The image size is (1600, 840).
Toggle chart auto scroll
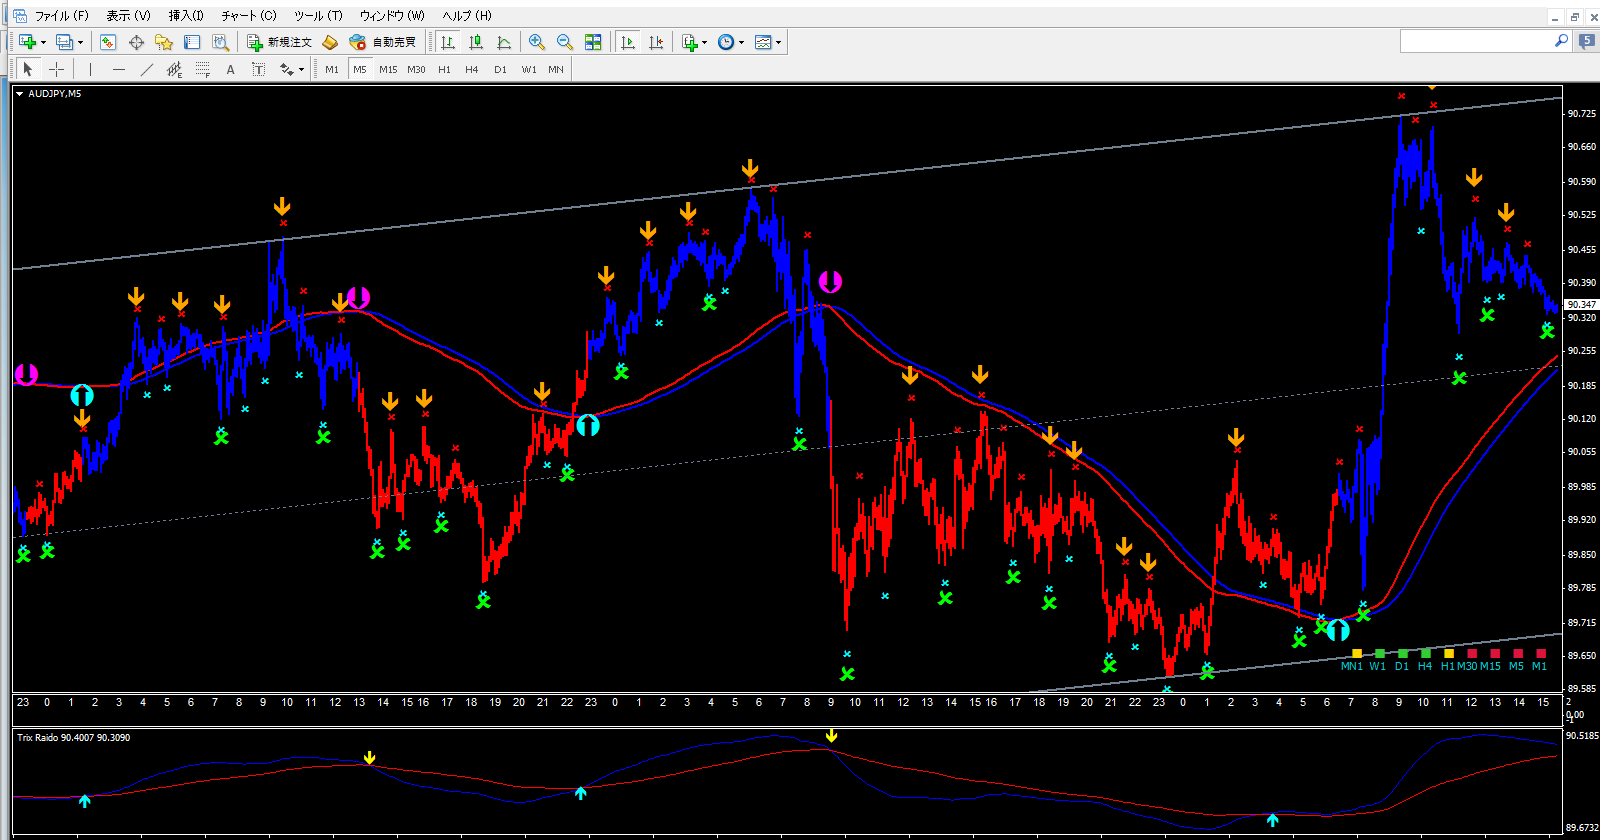coord(628,42)
